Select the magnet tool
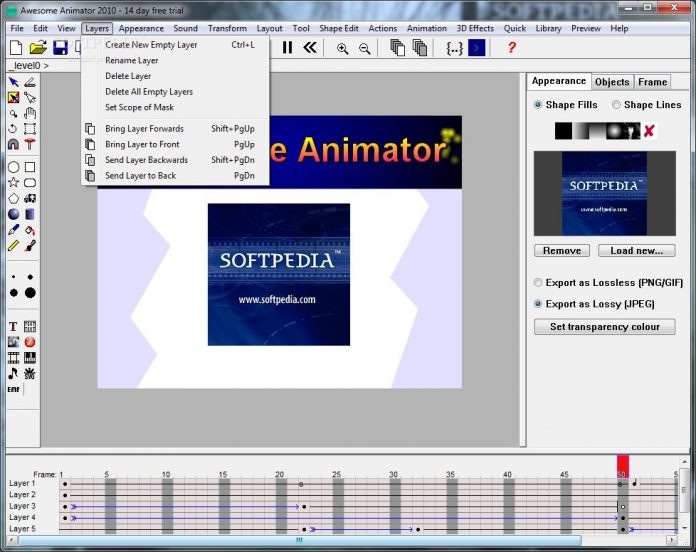The image size is (696, 552). tap(13, 144)
